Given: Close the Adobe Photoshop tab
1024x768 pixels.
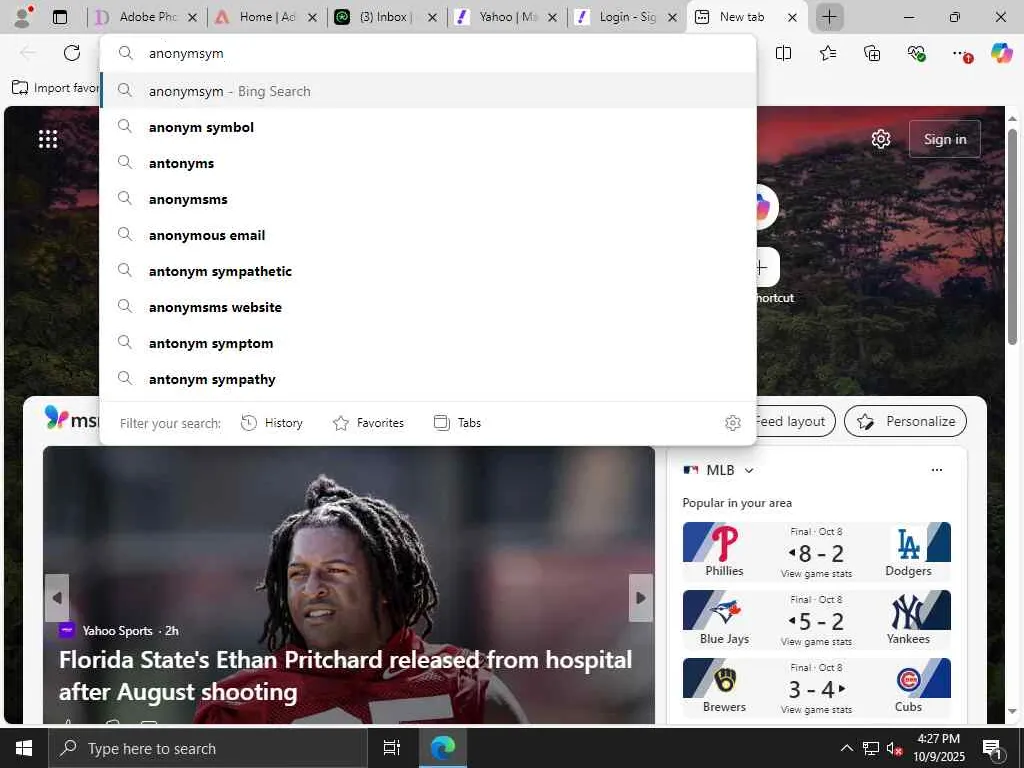Looking at the screenshot, I should point(192,18).
